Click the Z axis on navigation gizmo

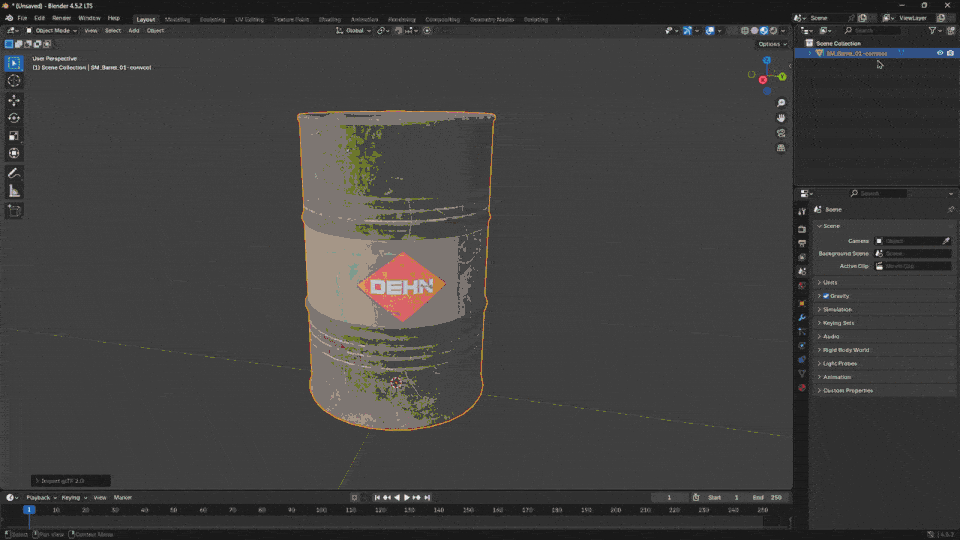[767, 61]
